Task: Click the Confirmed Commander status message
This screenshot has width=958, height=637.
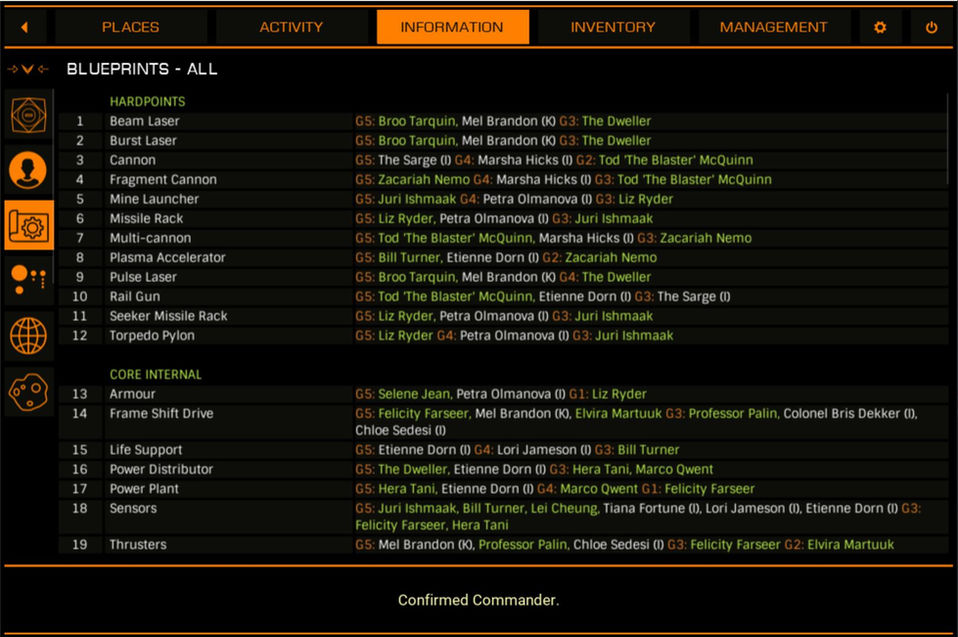Action: (478, 600)
